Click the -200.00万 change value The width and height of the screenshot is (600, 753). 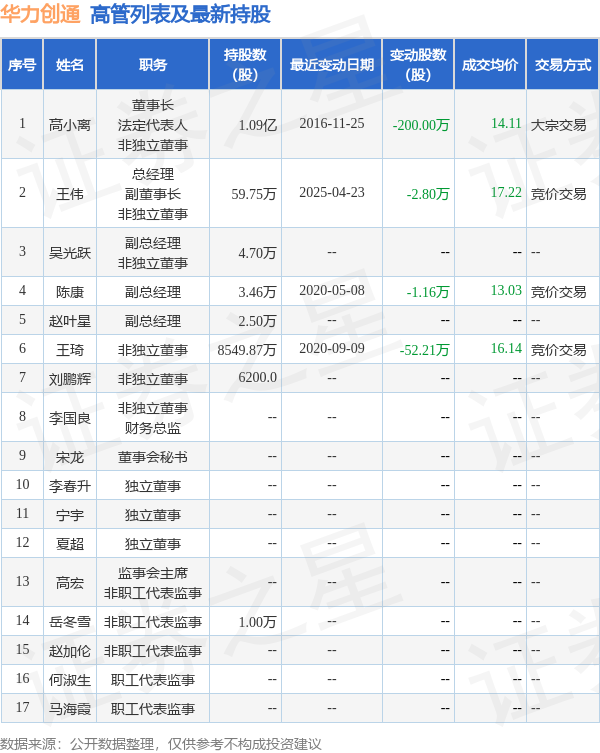point(421,125)
